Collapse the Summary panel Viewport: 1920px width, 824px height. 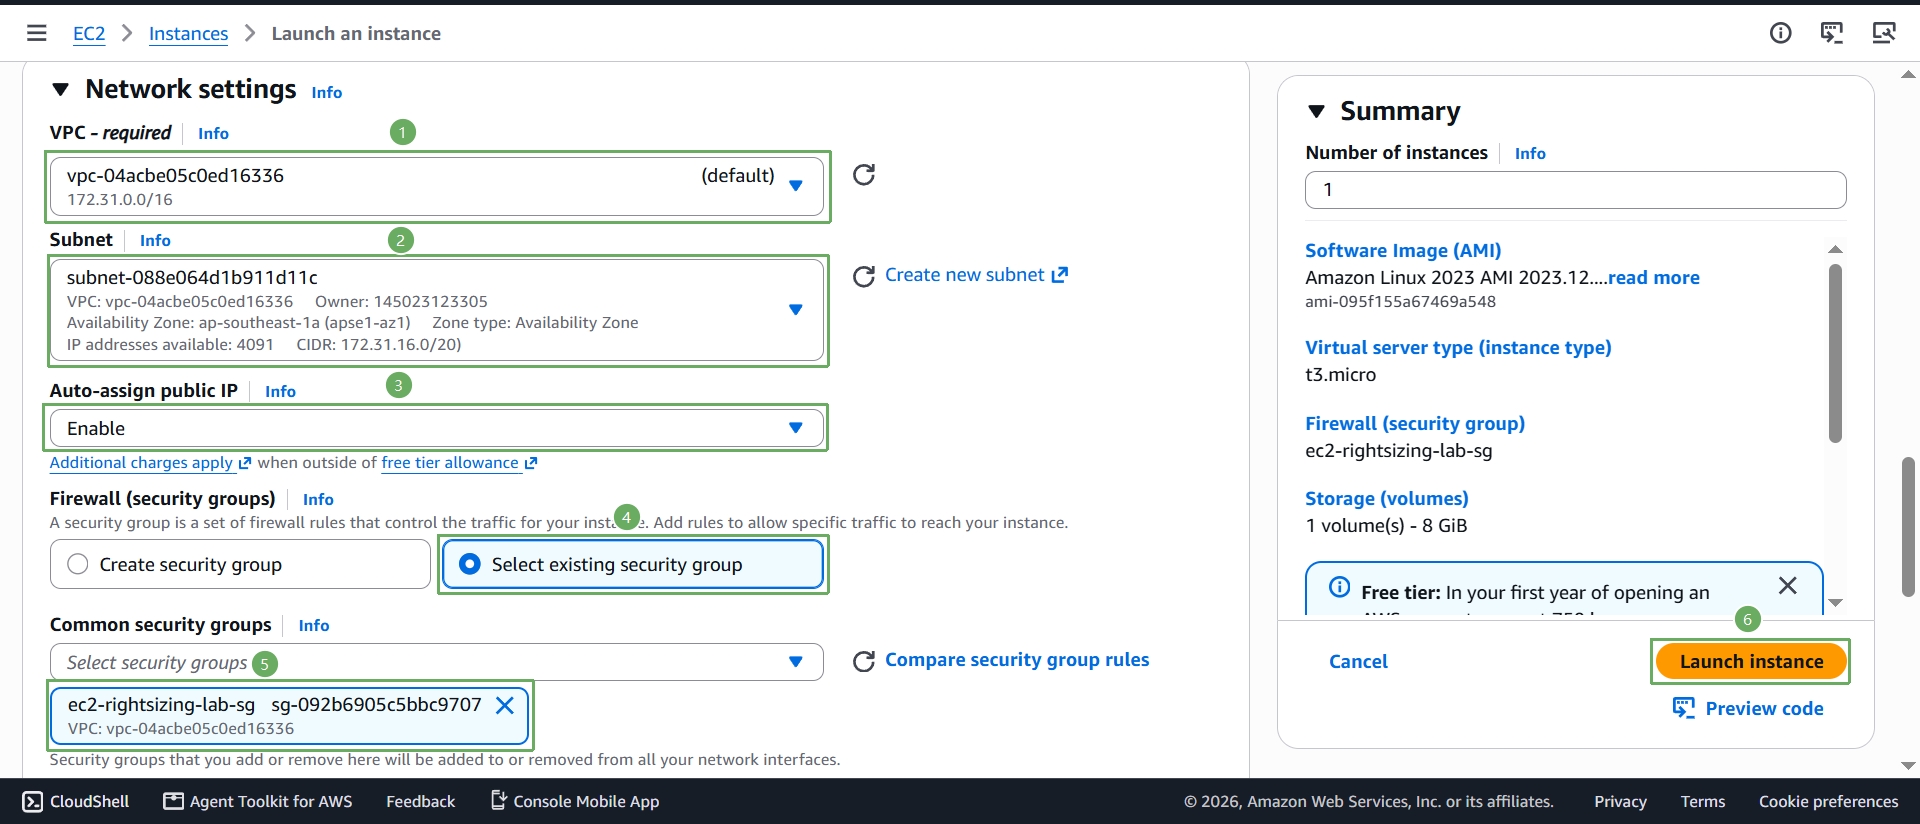tap(1317, 112)
